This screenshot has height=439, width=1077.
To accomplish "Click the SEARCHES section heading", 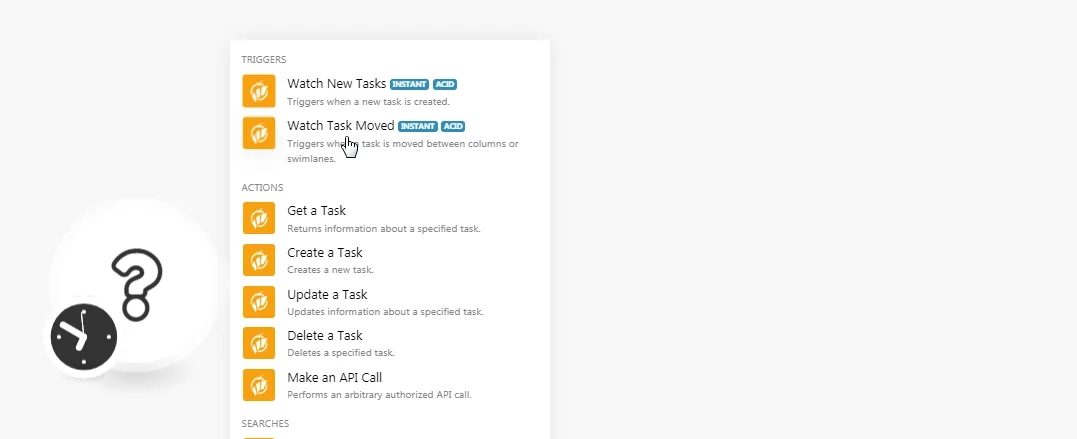I will coord(265,423).
